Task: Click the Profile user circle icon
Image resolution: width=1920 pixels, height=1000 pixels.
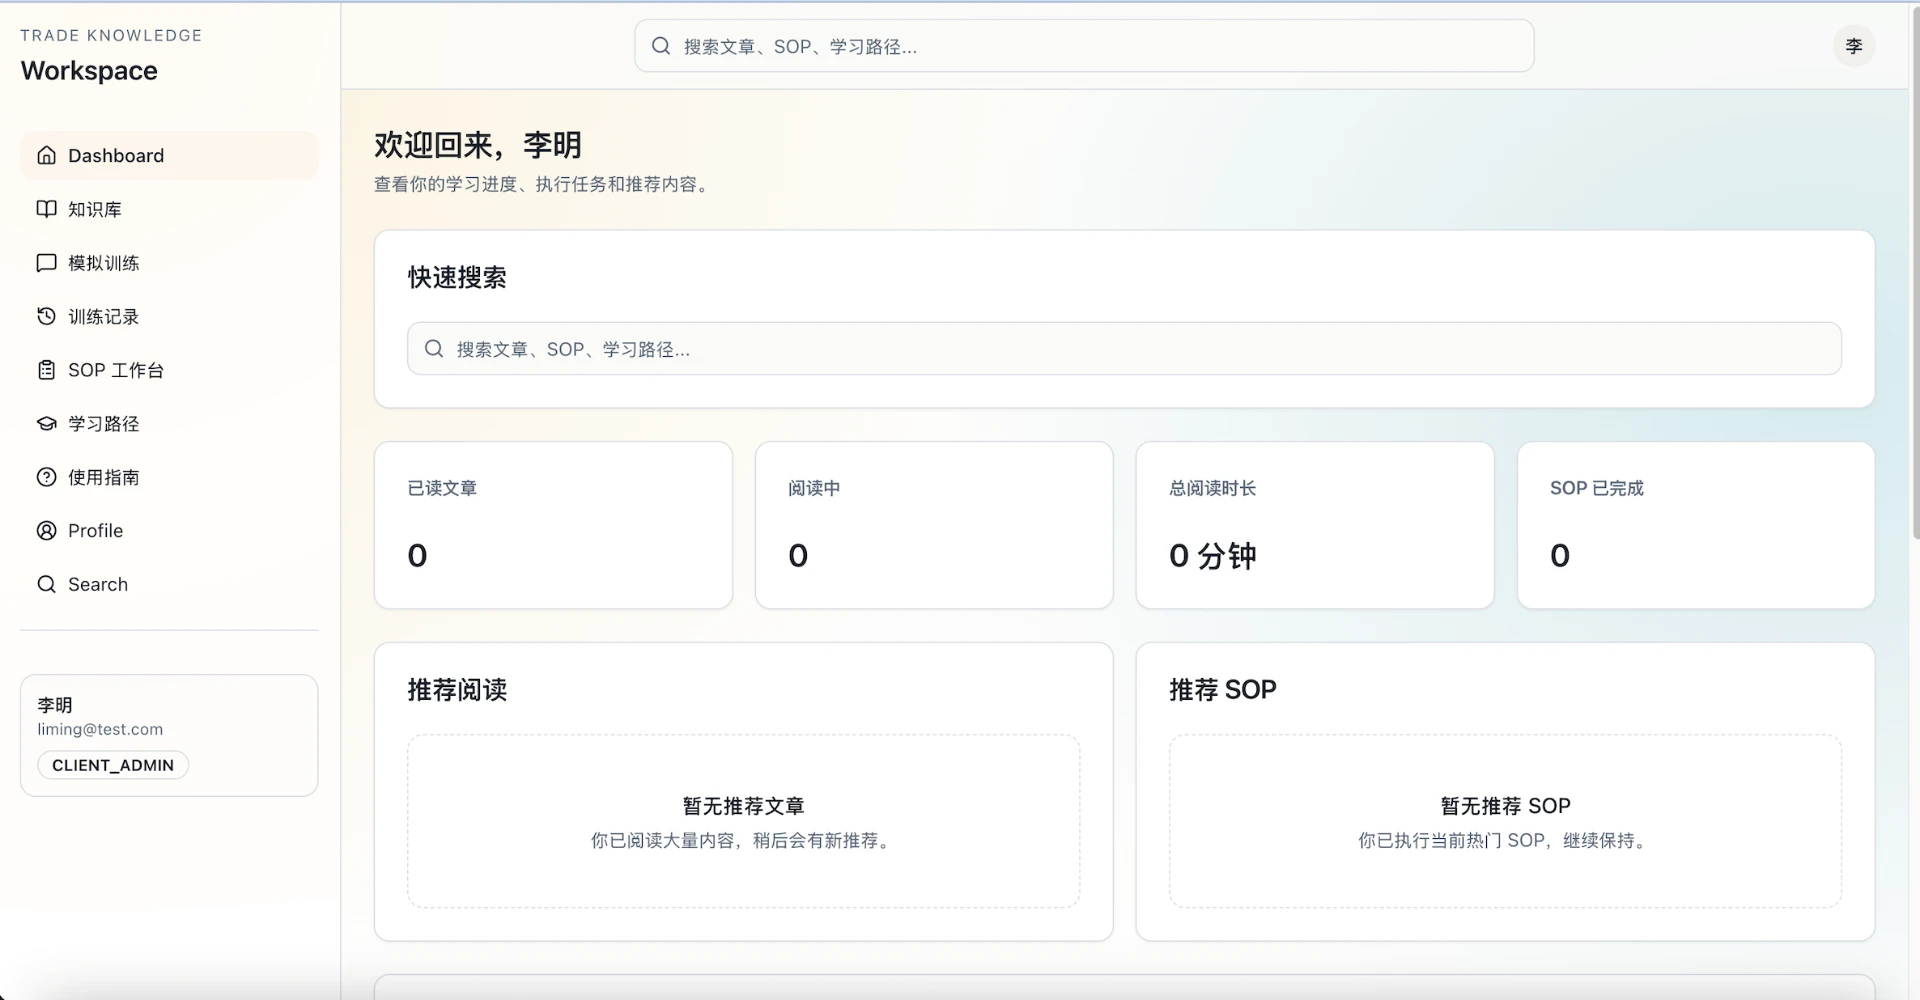Action: point(46,530)
